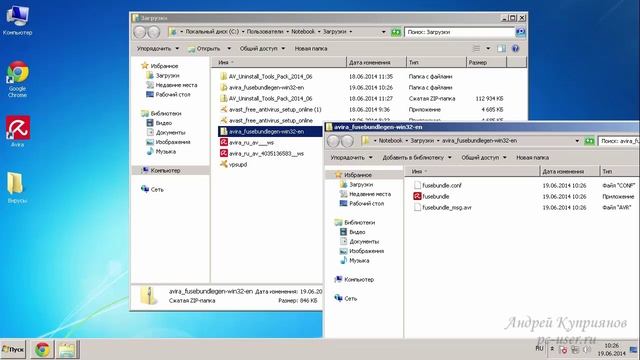The image size is (640, 360).
Task: Select Изображения in back window sidebar
Action: click(168, 142)
